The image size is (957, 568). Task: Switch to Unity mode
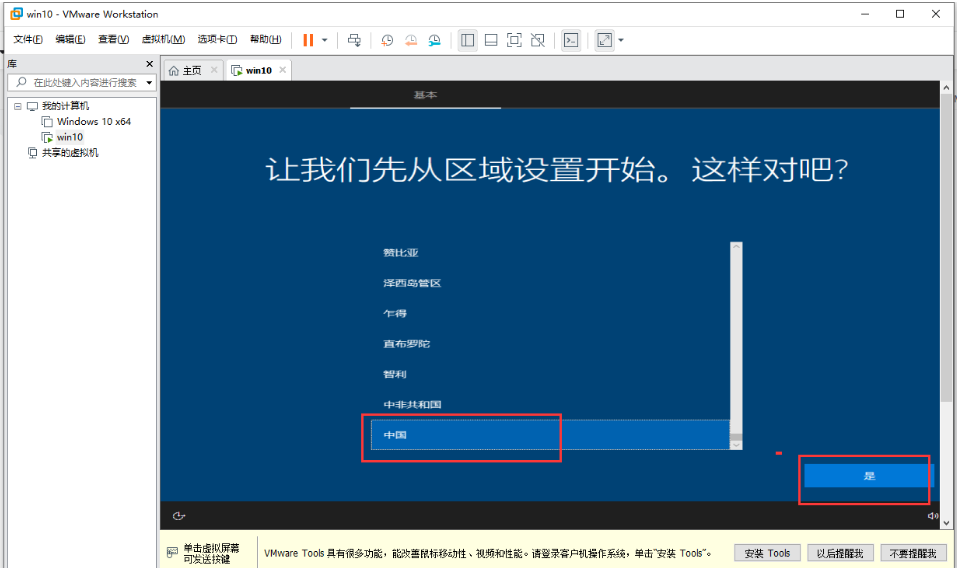[x=538, y=40]
